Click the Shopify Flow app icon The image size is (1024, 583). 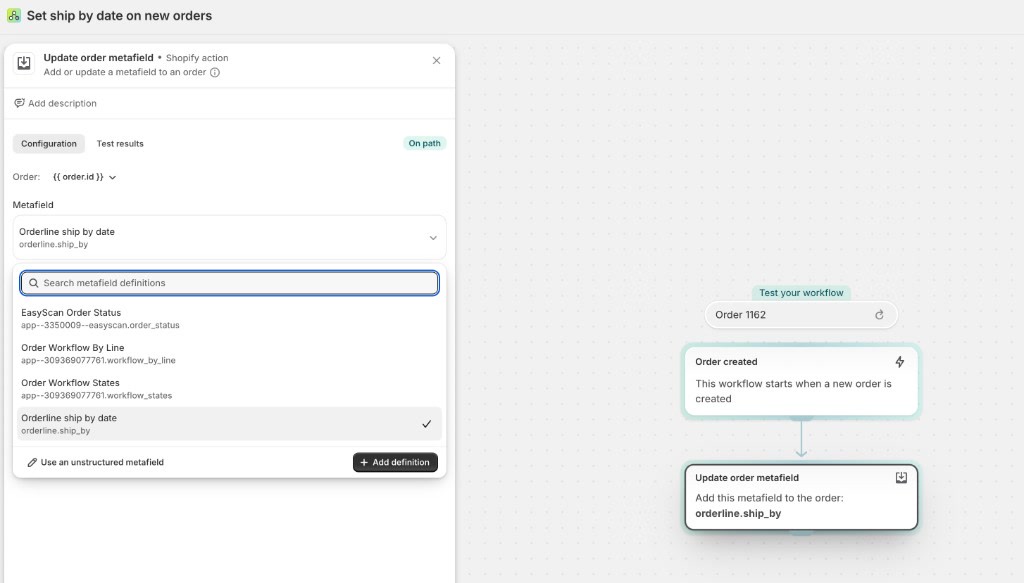tap(13, 16)
